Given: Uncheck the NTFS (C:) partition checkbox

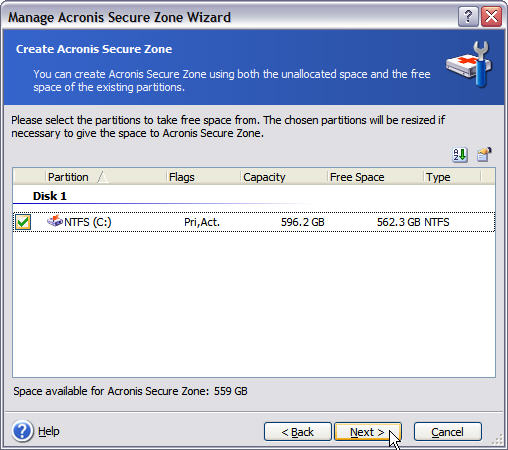Looking at the screenshot, I should tap(23, 222).
